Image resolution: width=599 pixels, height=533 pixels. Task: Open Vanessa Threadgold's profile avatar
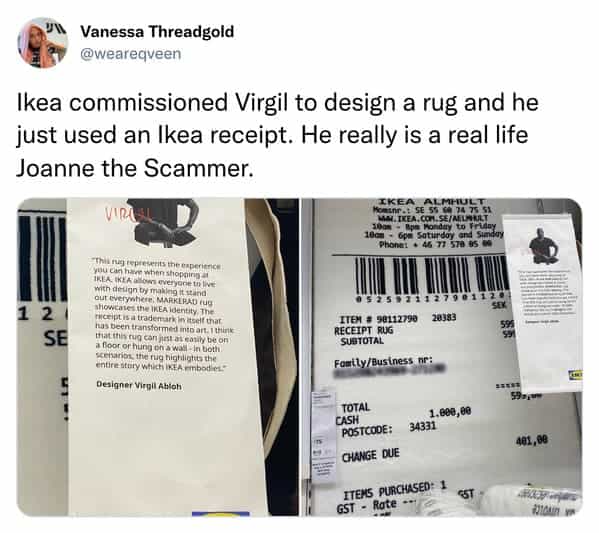coord(43,43)
